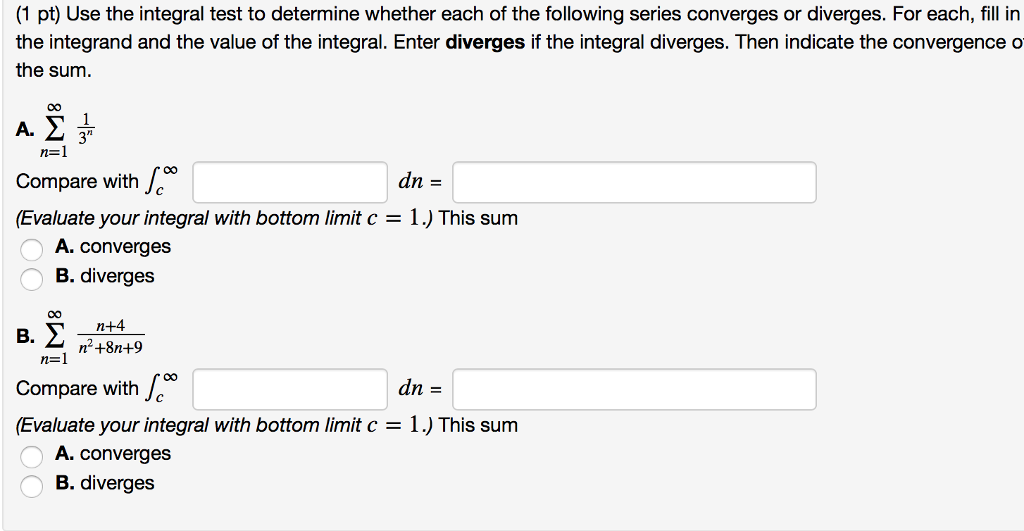Focus the integrand field for series A
Screen dimensions: 1024x531
290,182
